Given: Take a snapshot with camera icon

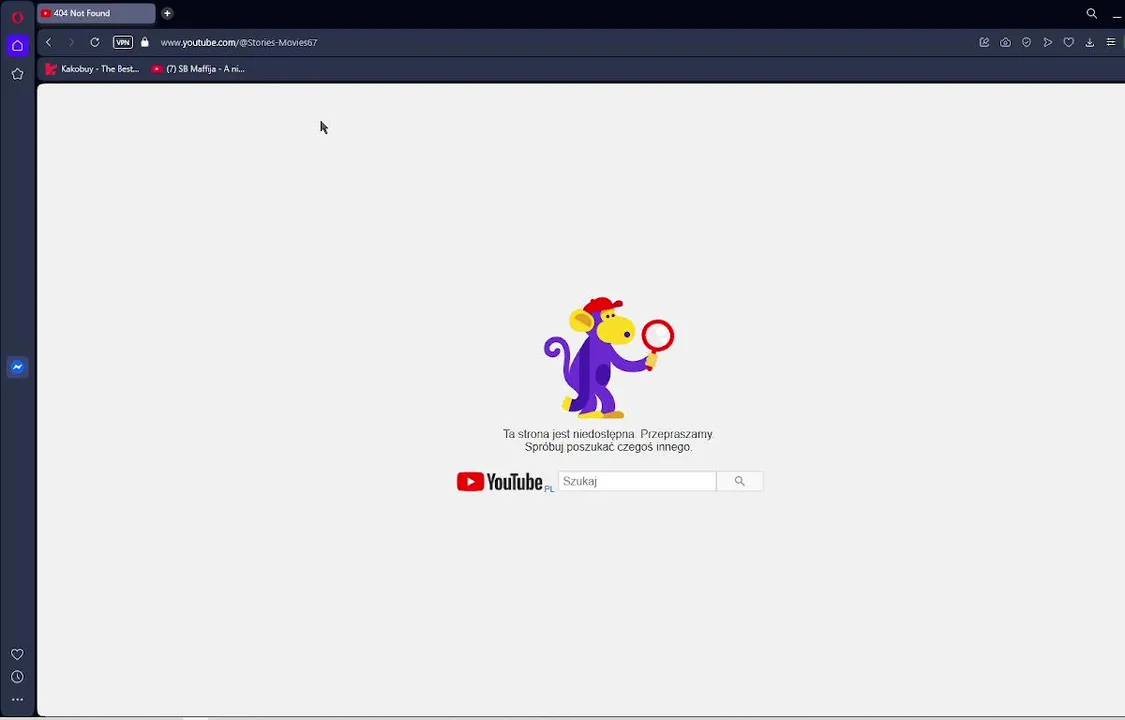Looking at the screenshot, I should click(x=1005, y=42).
